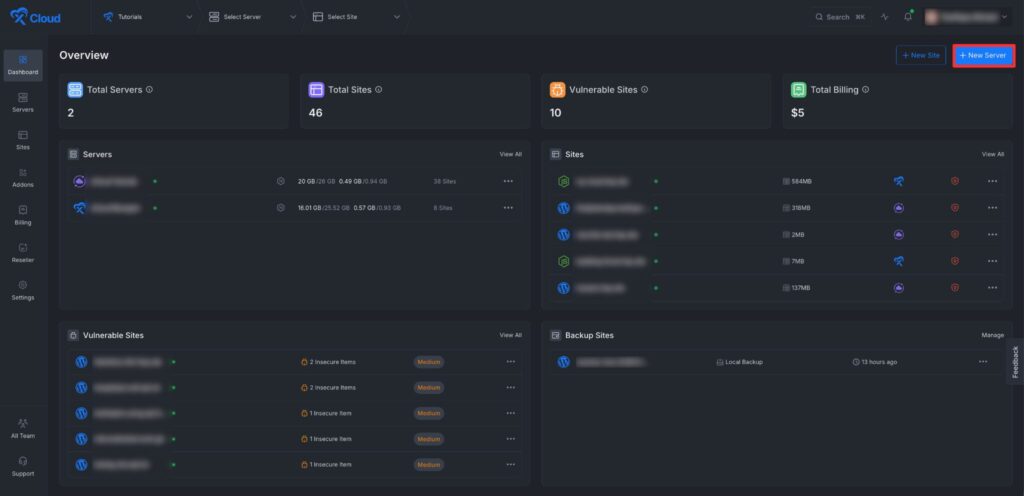Viewport: 1024px width, 496px height.
Task: Open Support in the sidebar
Action: (23, 467)
